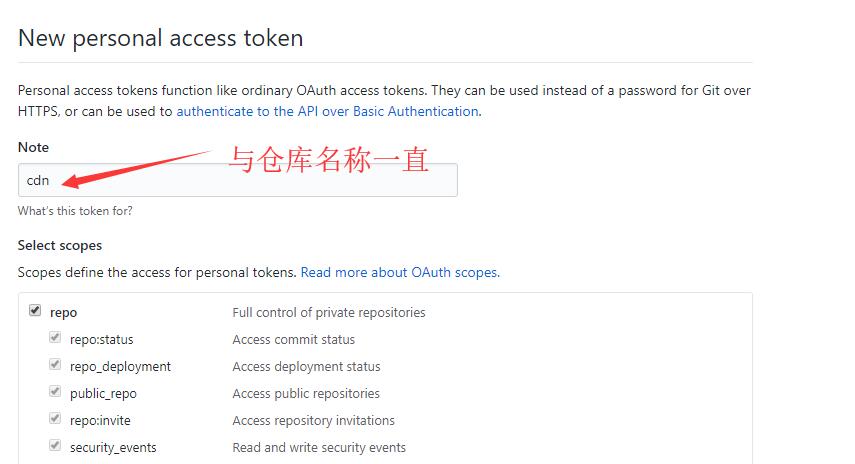
Task: Toggle the repo_deployment checkbox
Action: [x=56, y=365]
